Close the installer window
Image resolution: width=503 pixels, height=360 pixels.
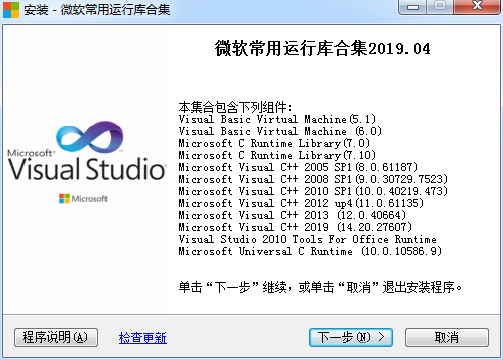[477, 6]
